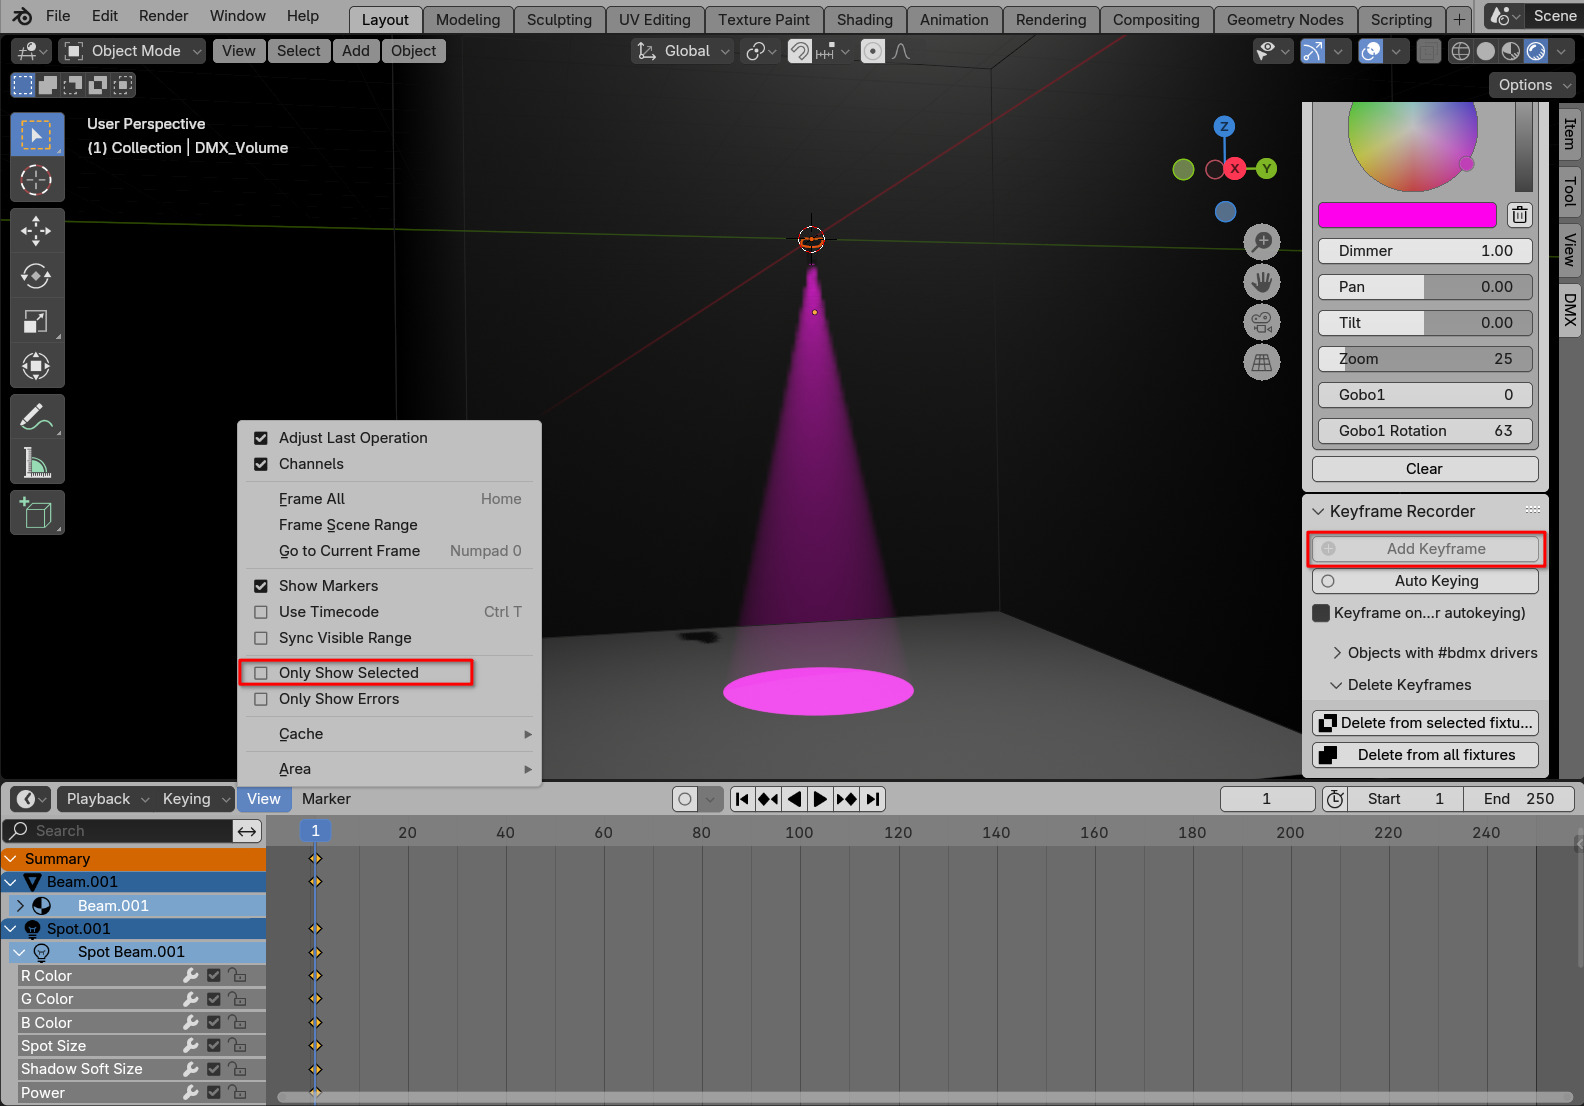Choose the Scale tool
Screen dimensions: 1584x1106
pyautogui.click(x=37, y=321)
